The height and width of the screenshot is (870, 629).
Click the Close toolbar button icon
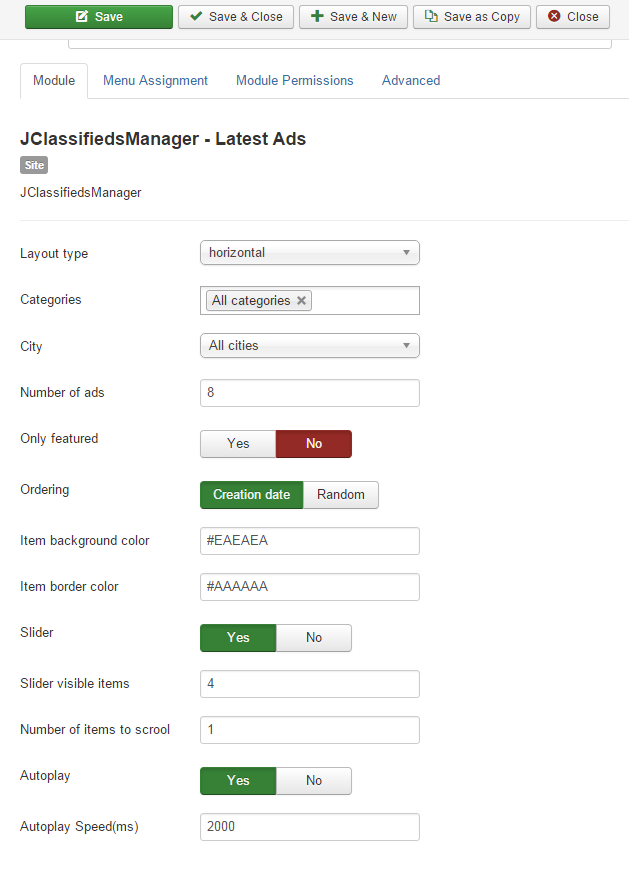pyautogui.click(x=554, y=17)
